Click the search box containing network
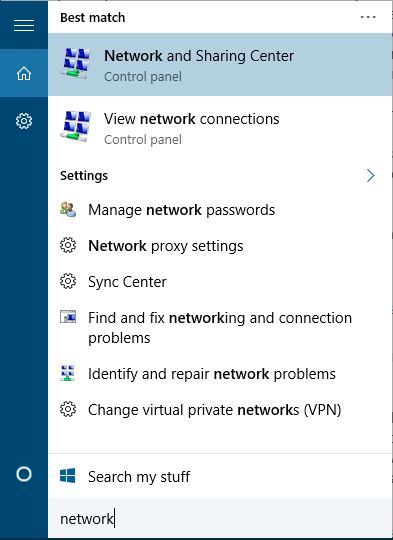This screenshot has height=540, width=393. [220, 518]
